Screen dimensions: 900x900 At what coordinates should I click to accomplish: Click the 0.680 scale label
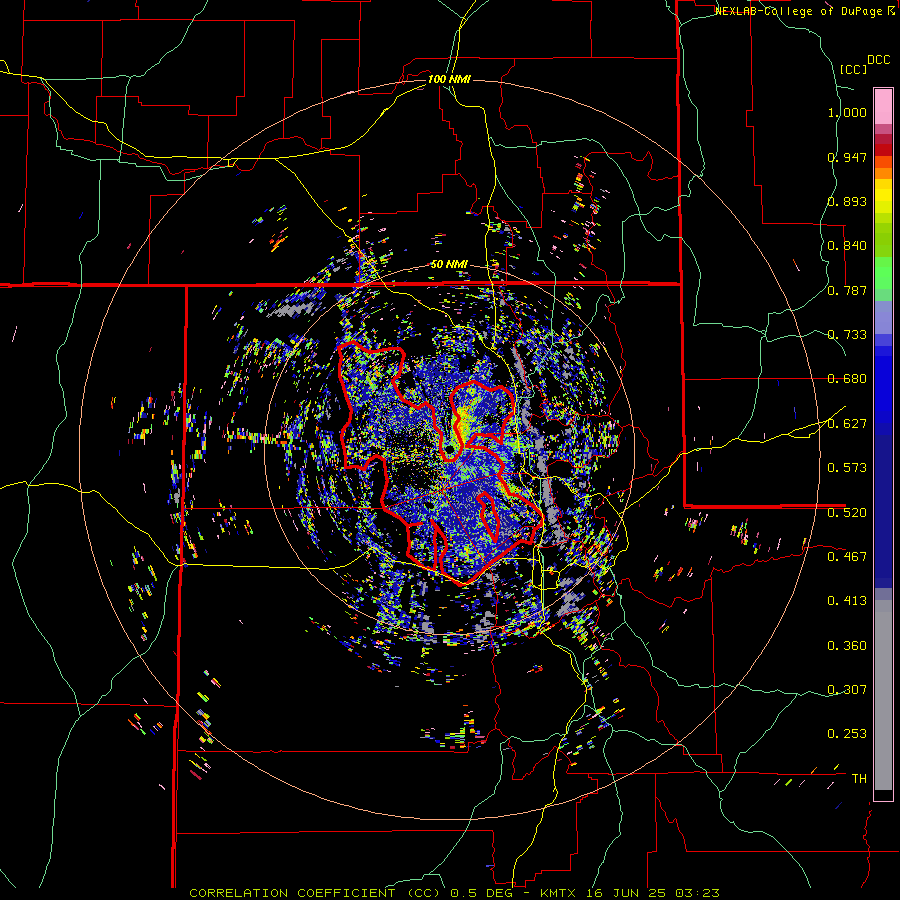[847, 379]
